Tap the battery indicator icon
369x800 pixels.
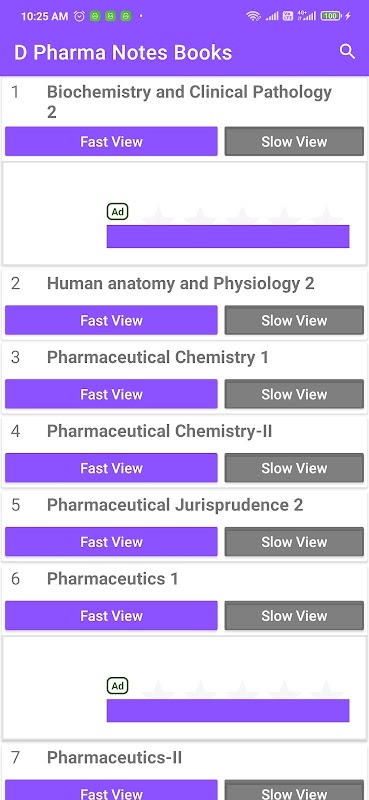331,16
